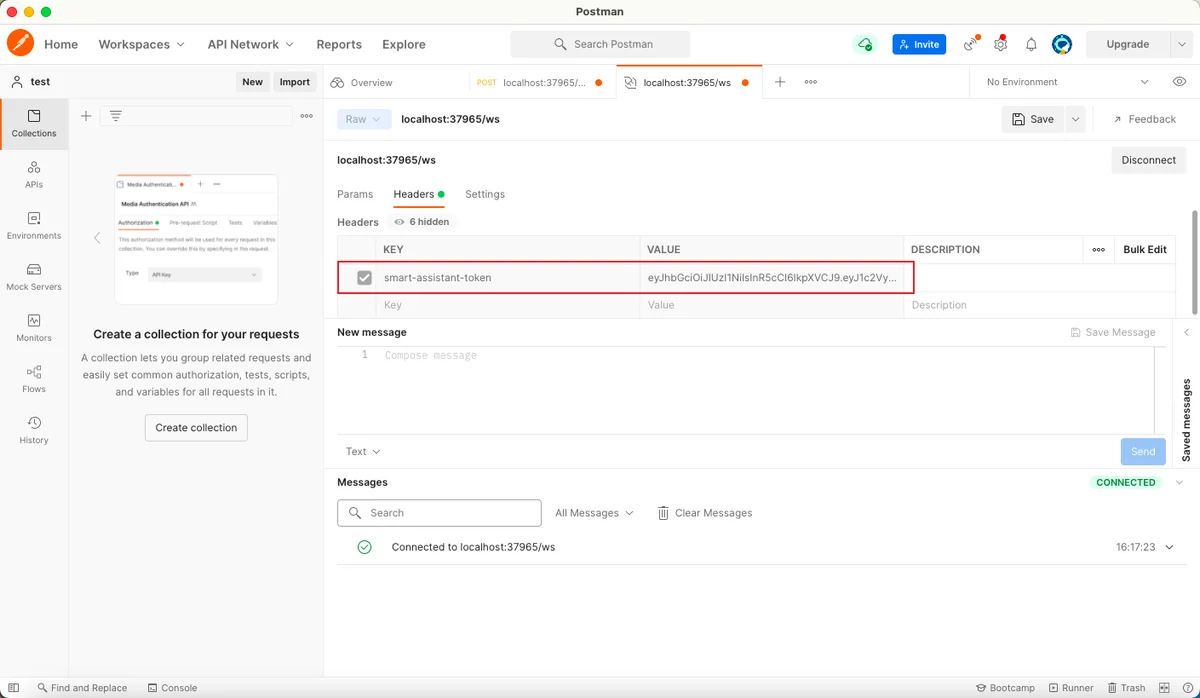1200x698 pixels.
Task: Open the Collections sidebar panel
Action: [34, 124]
